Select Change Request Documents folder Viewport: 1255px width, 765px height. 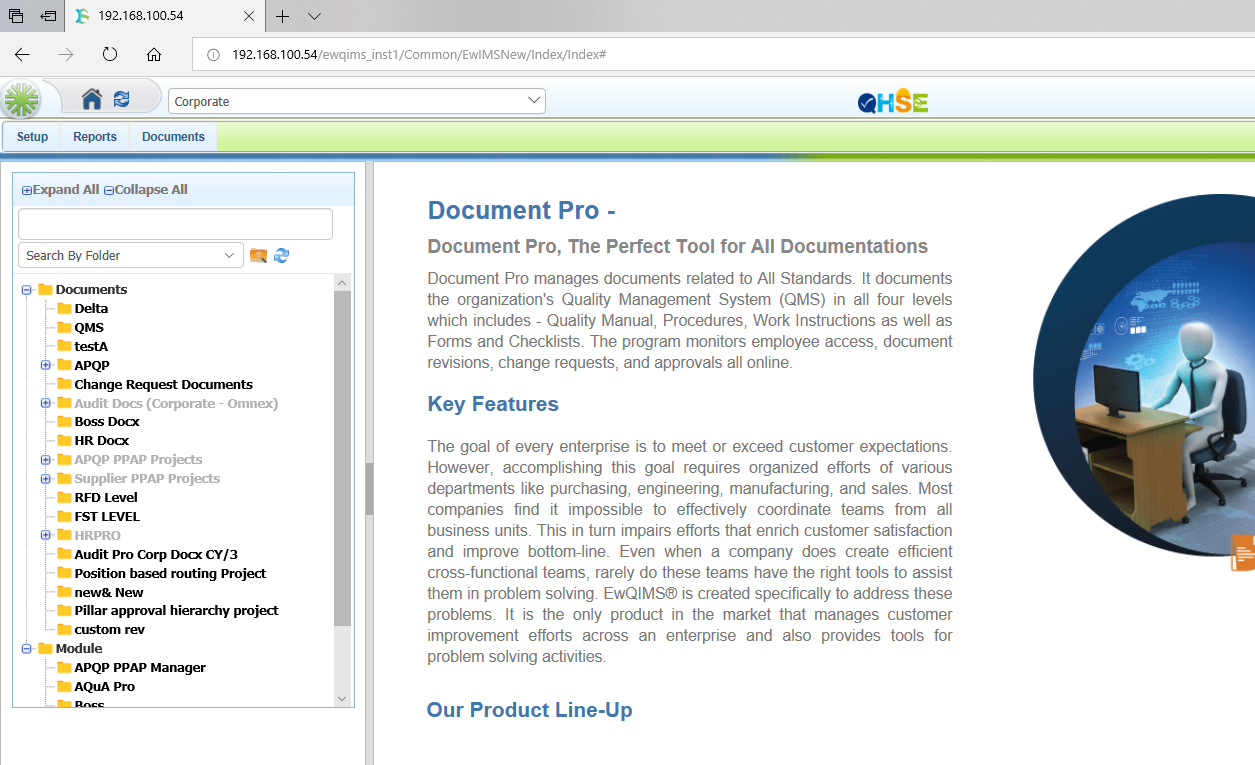pos(163,384)
